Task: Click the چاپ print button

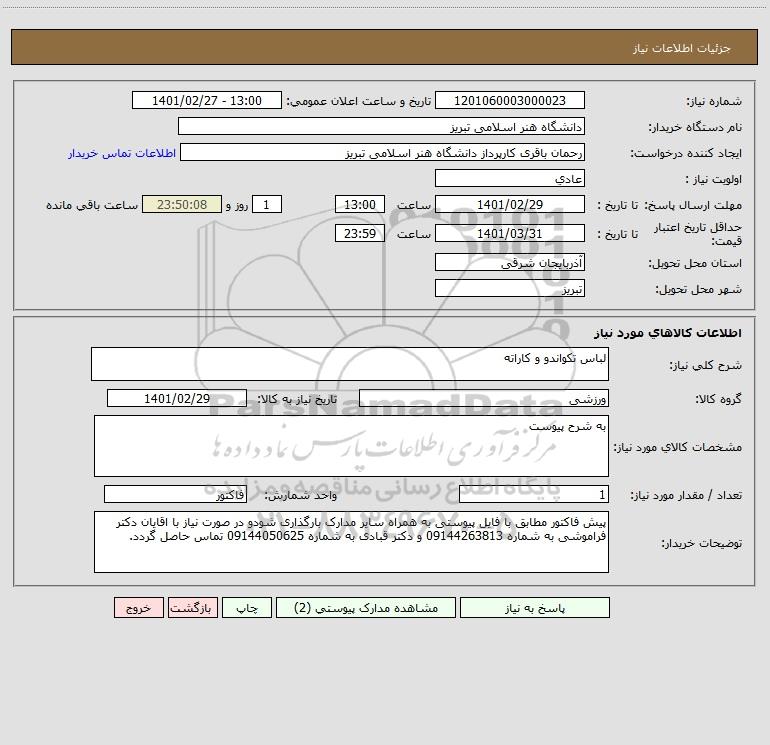Action: 247,608
